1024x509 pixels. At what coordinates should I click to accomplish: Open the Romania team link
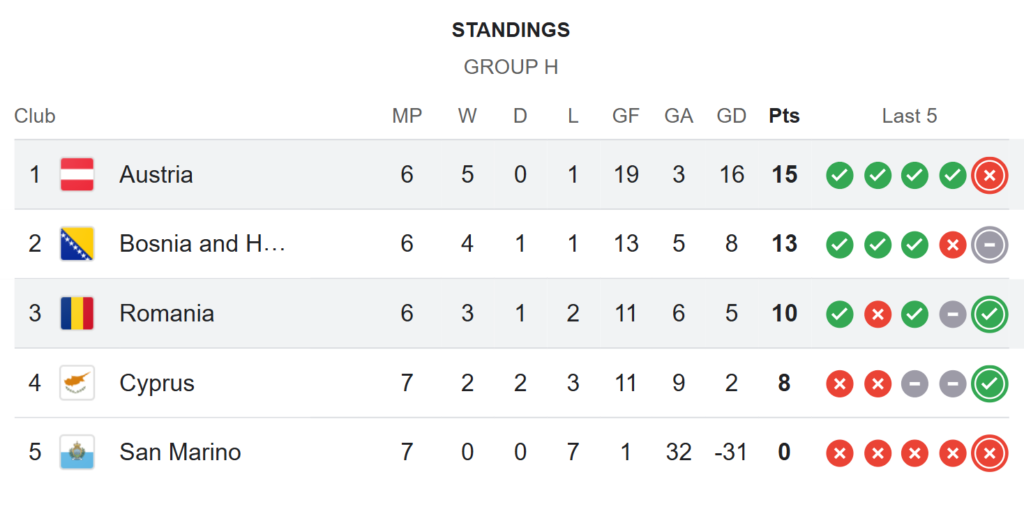click(x=166, y=313)
